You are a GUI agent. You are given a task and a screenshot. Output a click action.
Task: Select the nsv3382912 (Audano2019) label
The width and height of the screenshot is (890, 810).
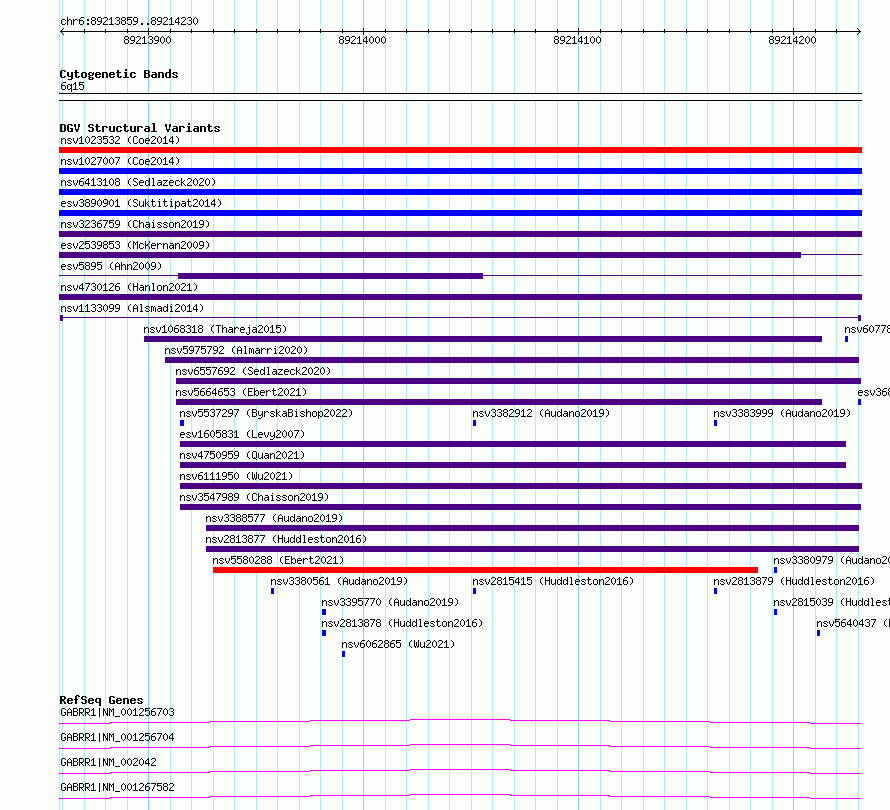[541, 413]
